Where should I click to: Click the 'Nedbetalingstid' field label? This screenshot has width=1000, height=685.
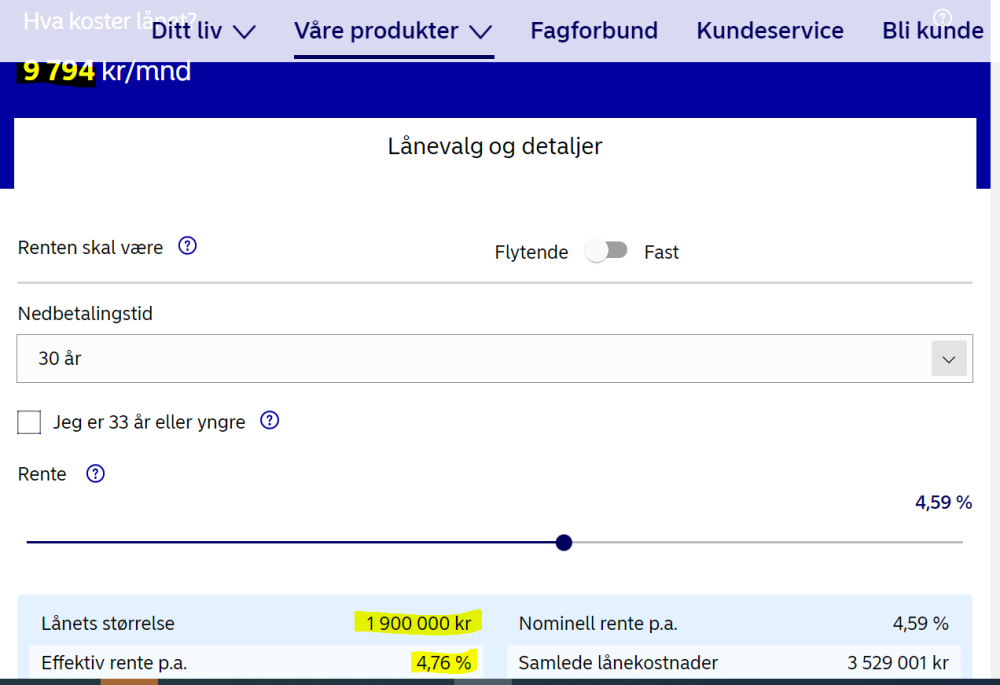click(x=85, y=314)
